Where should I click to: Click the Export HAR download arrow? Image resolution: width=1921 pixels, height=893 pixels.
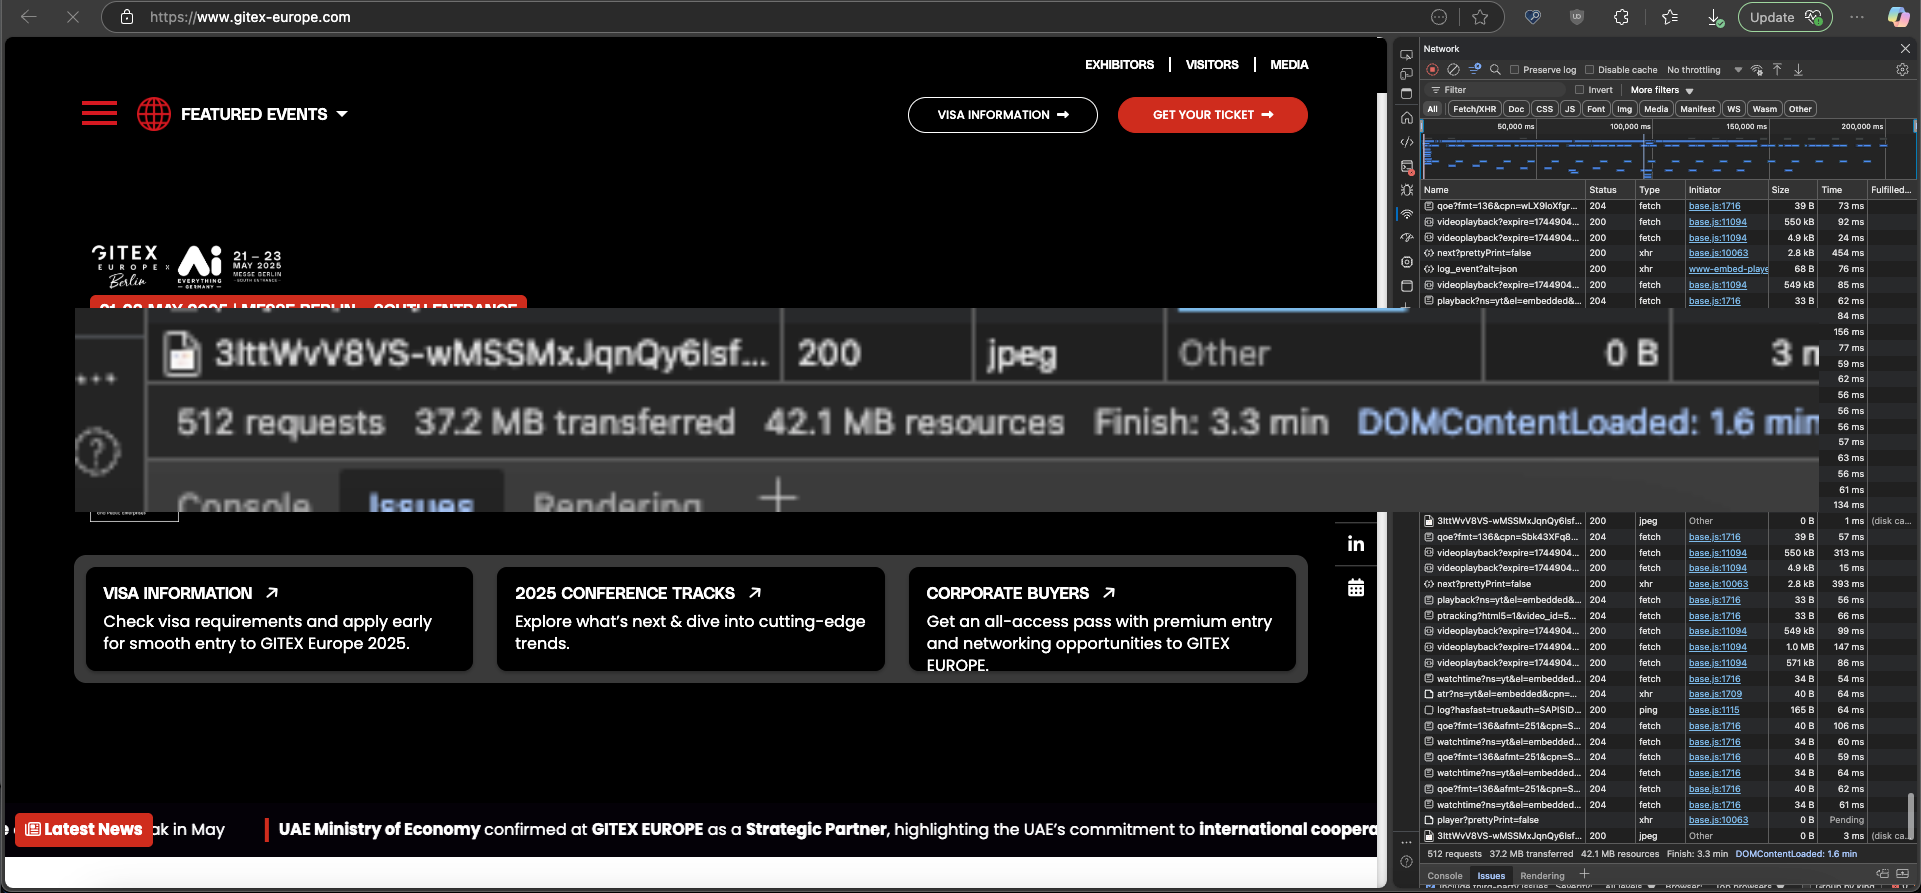point(1798,70)
